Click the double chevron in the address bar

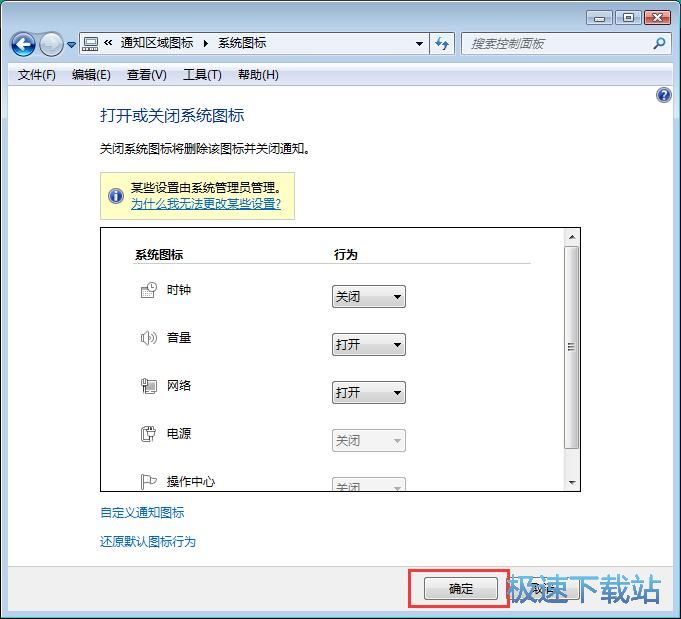[108, 43]
